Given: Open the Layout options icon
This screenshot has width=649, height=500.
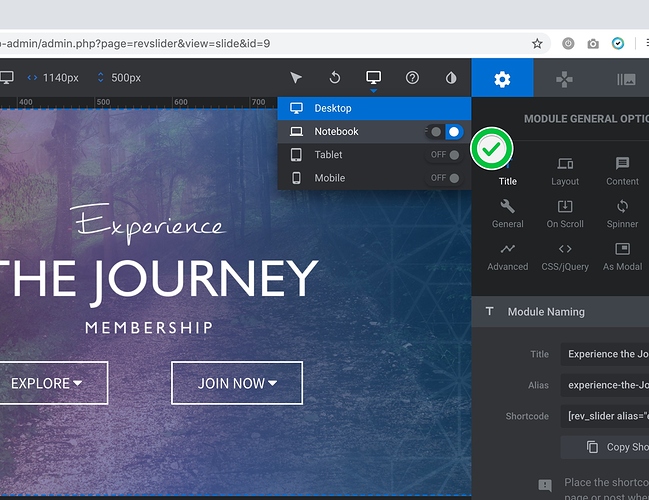Looking at the screenshot, I should [565, 170].
